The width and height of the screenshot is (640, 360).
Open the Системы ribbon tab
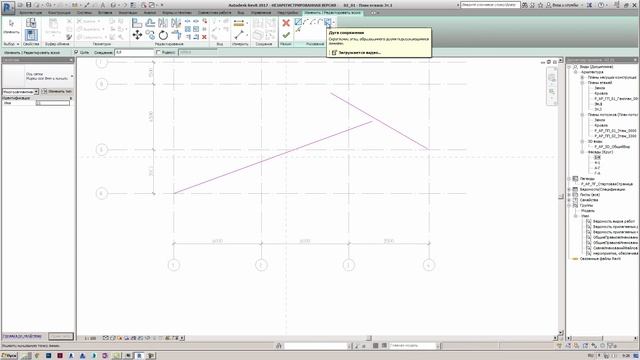point(84,13)
